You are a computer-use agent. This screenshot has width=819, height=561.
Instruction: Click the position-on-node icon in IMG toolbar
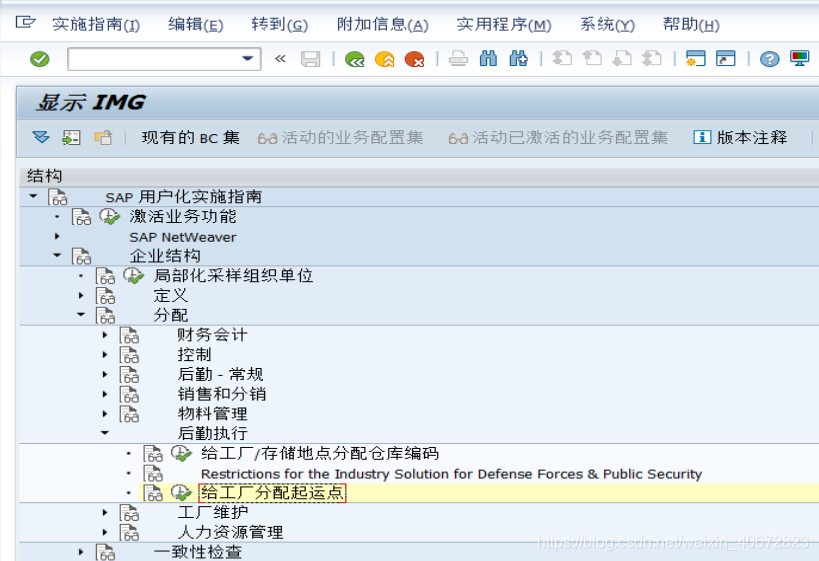(x=72, y=137)
